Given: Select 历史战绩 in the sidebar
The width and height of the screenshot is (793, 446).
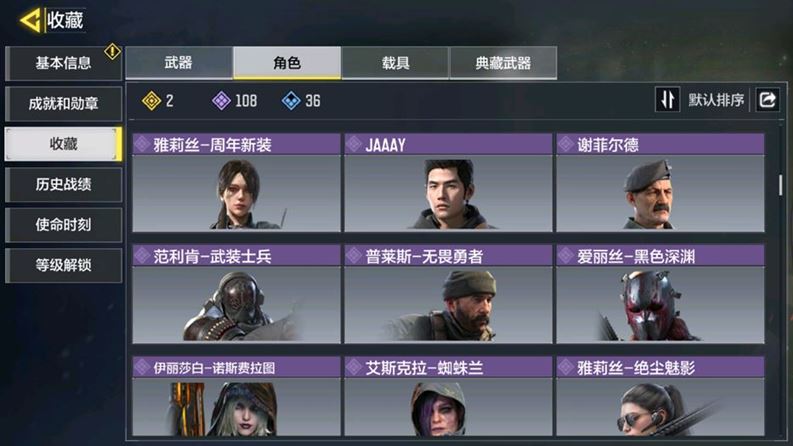Looking at the screenshot, I should tap(63, 185).
